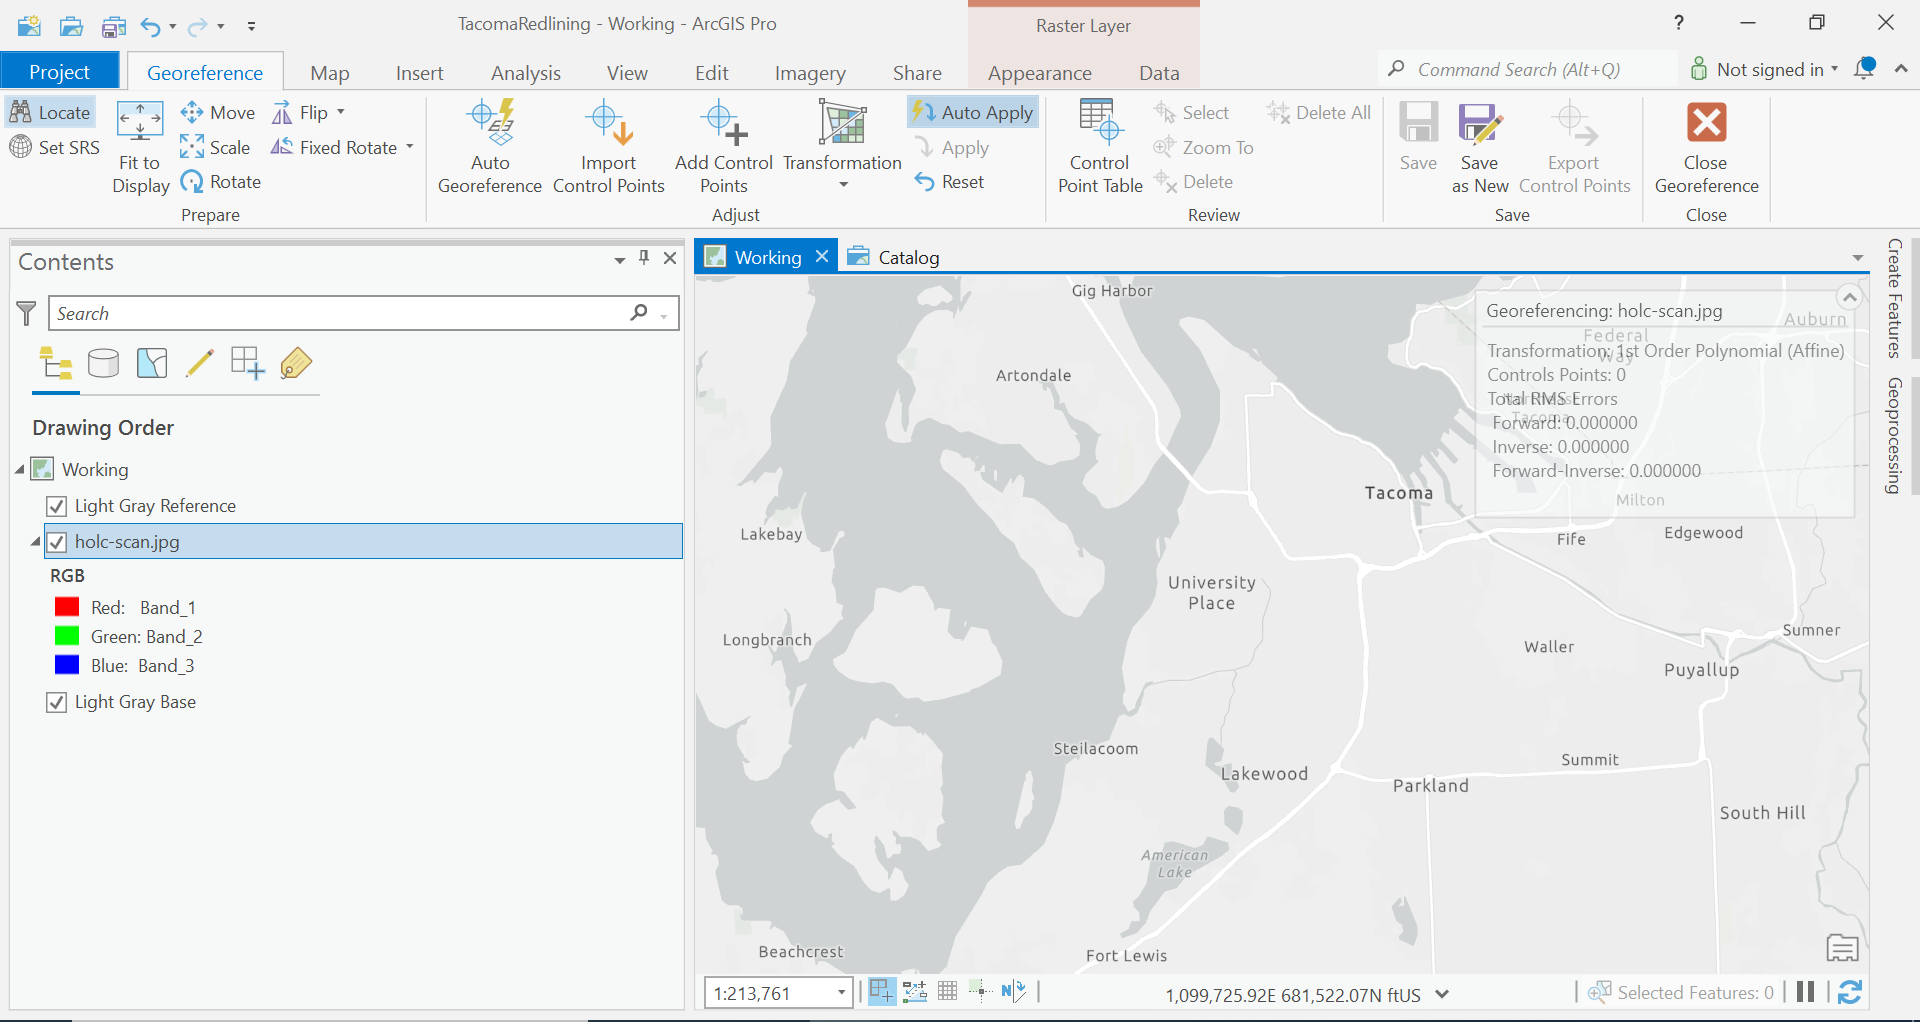This screenshot has height=1022, width=1920.
Task: Collapse the Working map tree node
Action: (x=20, y=469)
